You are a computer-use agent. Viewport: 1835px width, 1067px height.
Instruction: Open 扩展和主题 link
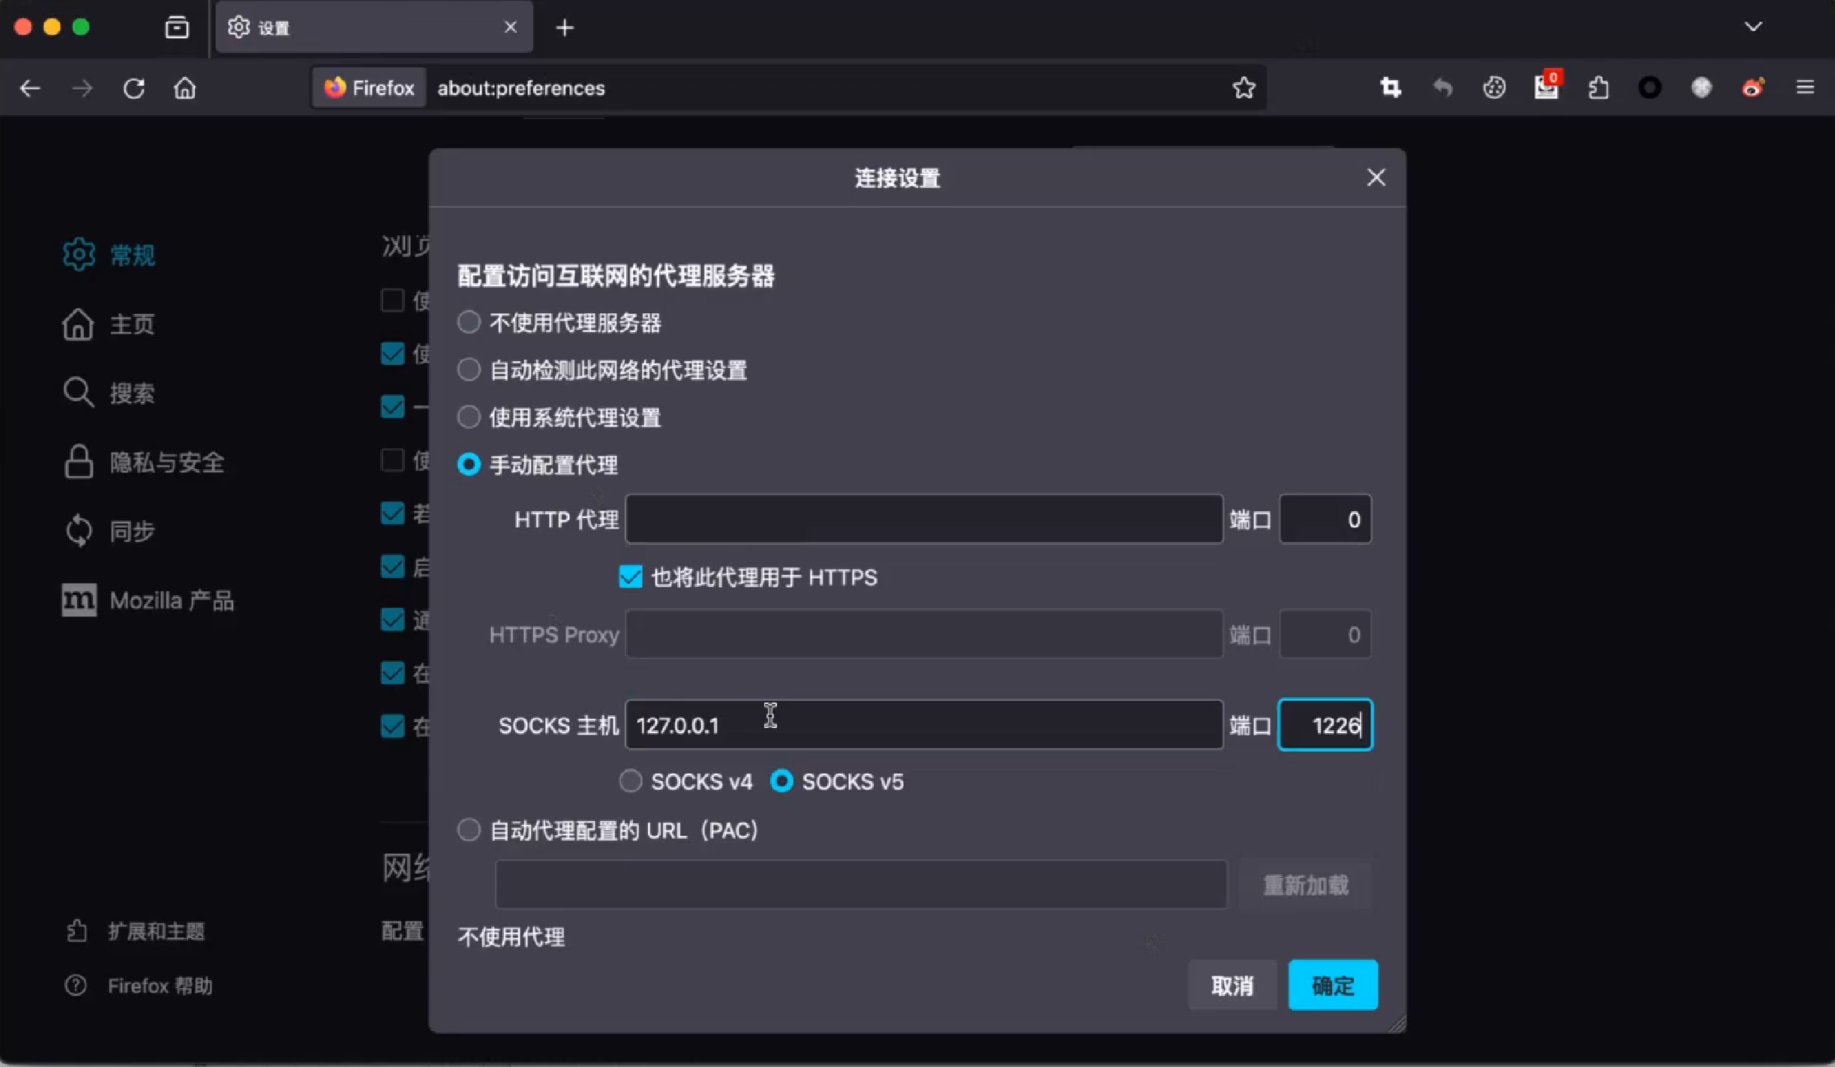pos(136,931)
